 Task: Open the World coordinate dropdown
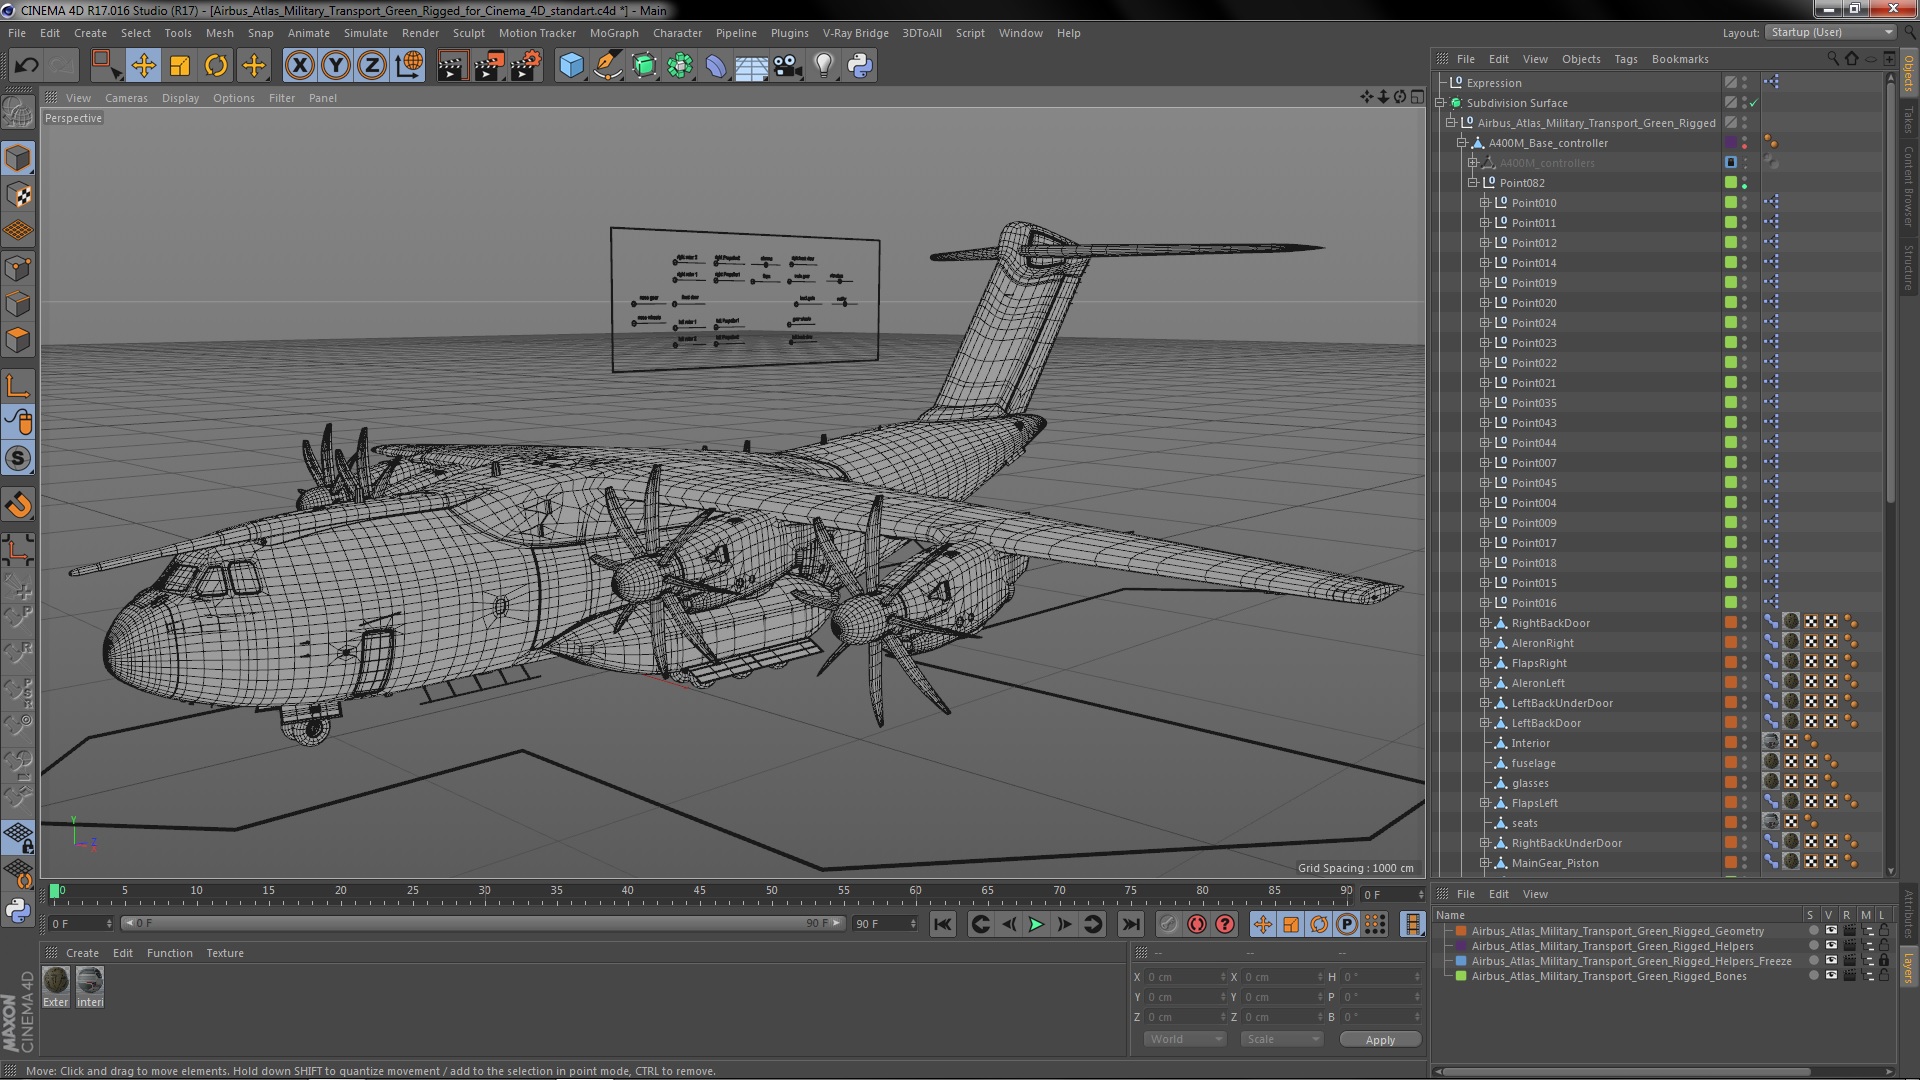pos(1185,1039)
